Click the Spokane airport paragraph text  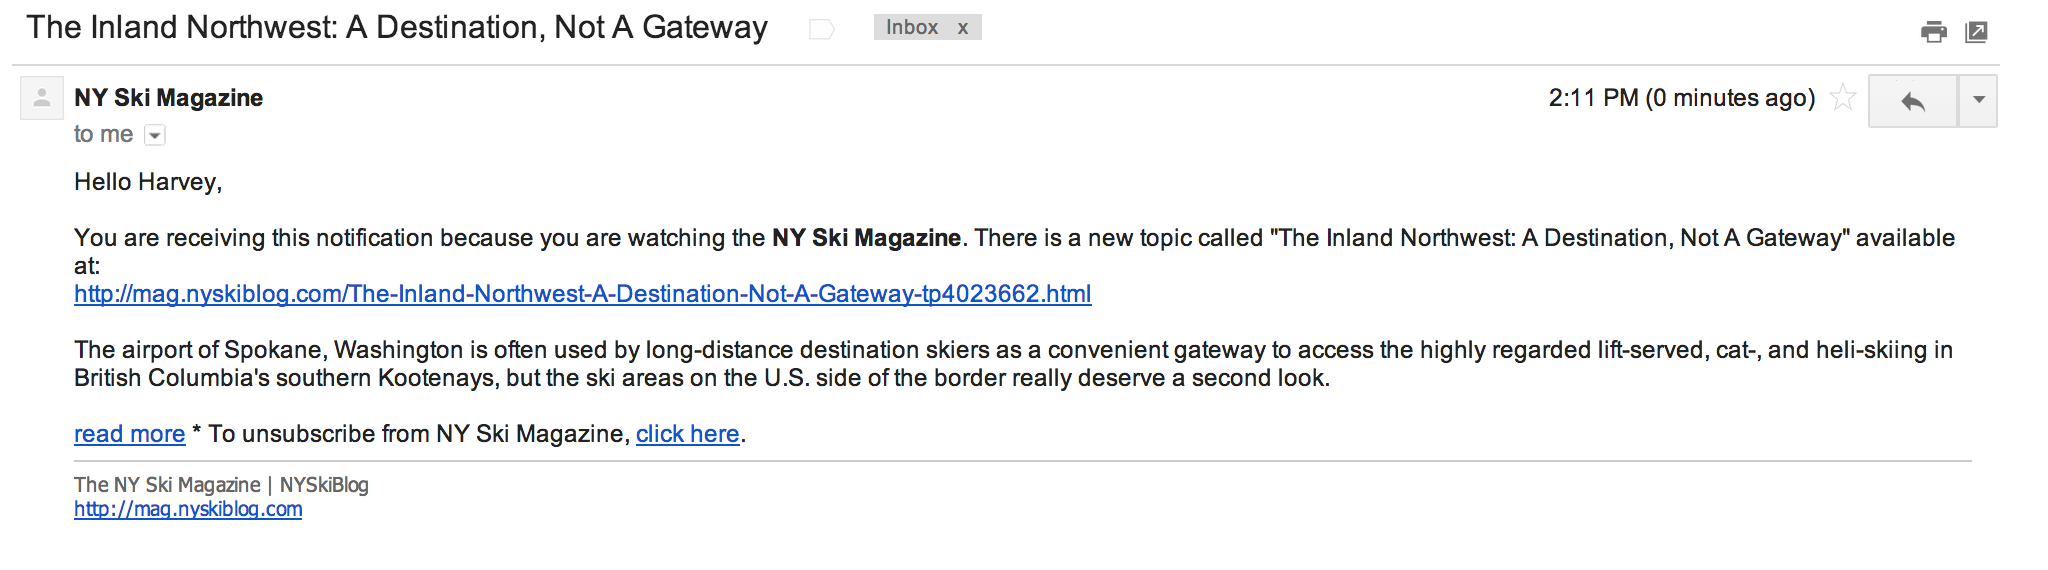coord(700,364)
